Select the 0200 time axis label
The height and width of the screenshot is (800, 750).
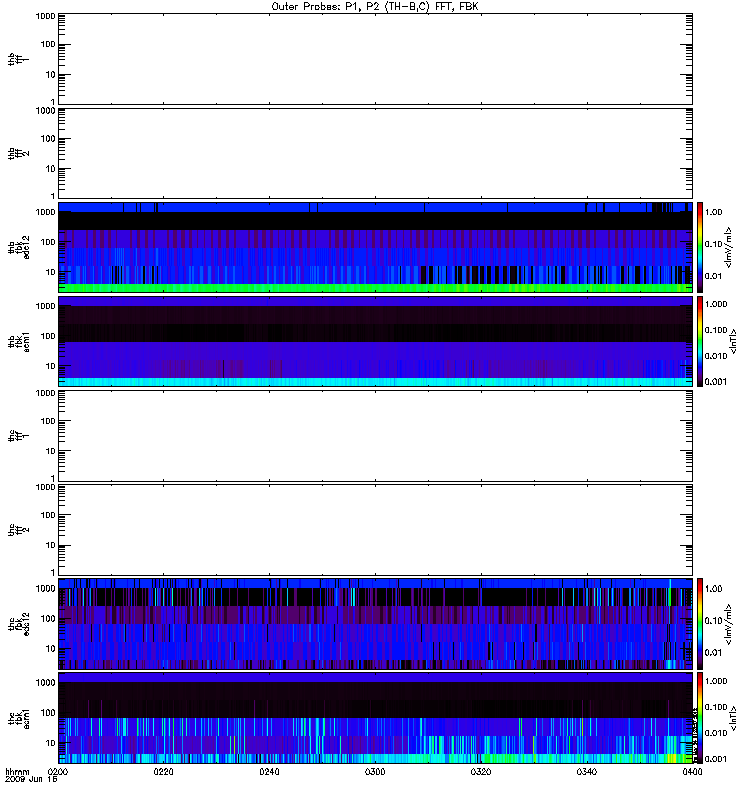coord(58,771)
